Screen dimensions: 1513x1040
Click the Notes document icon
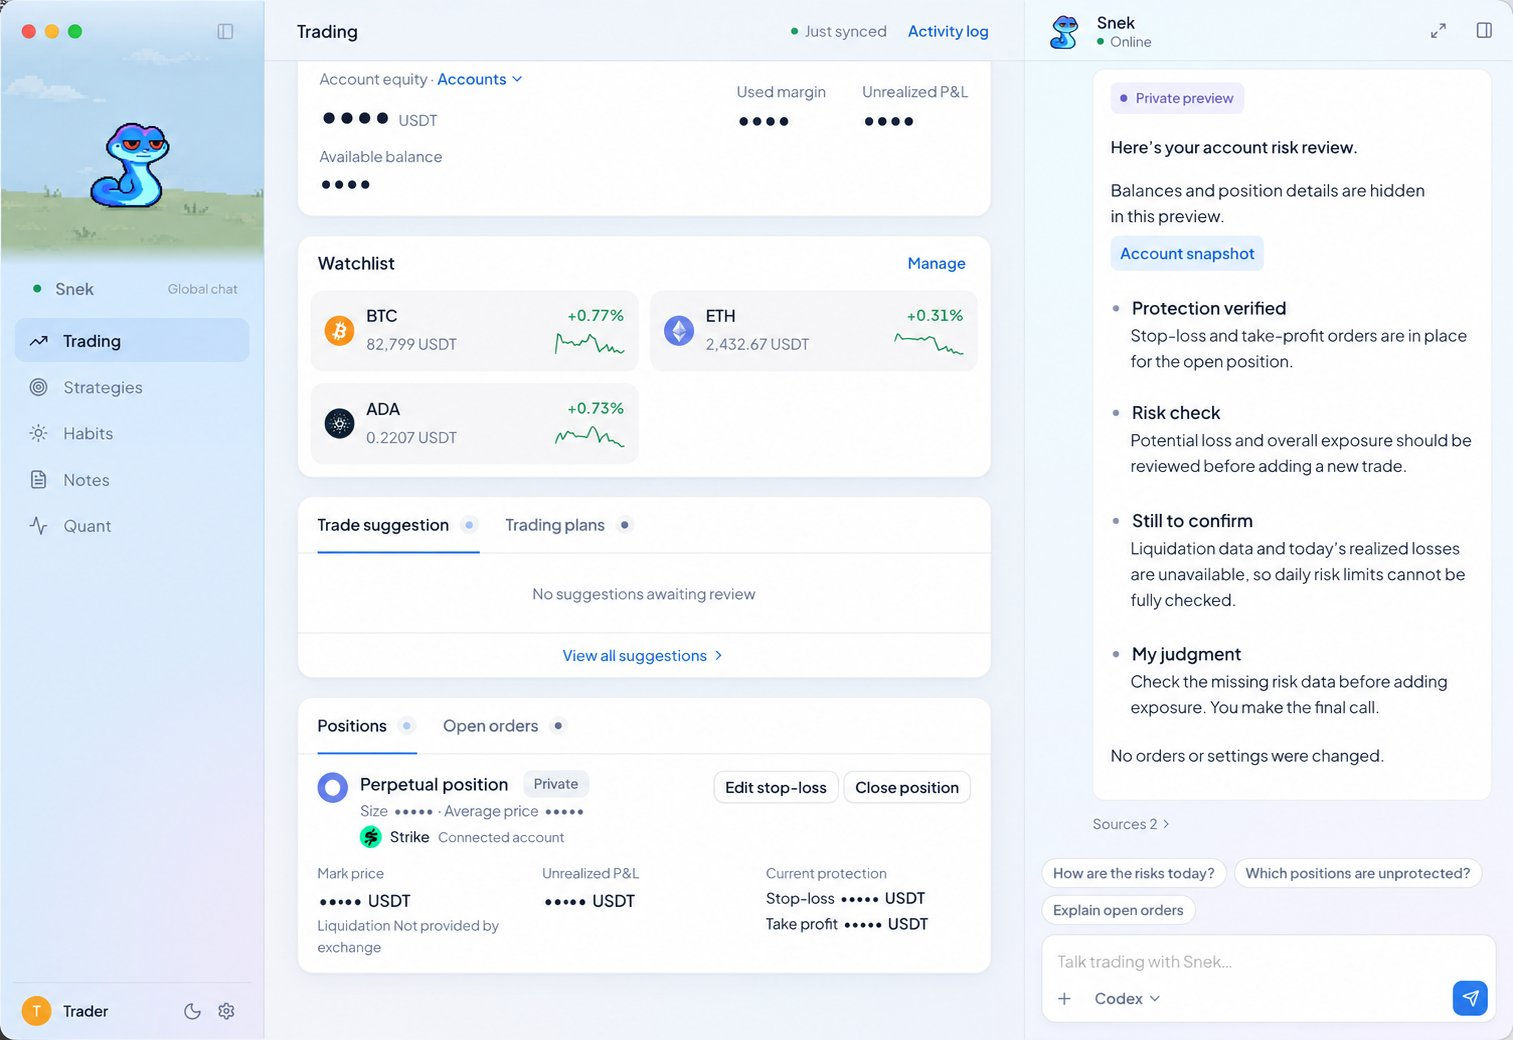tap(38, 480)
